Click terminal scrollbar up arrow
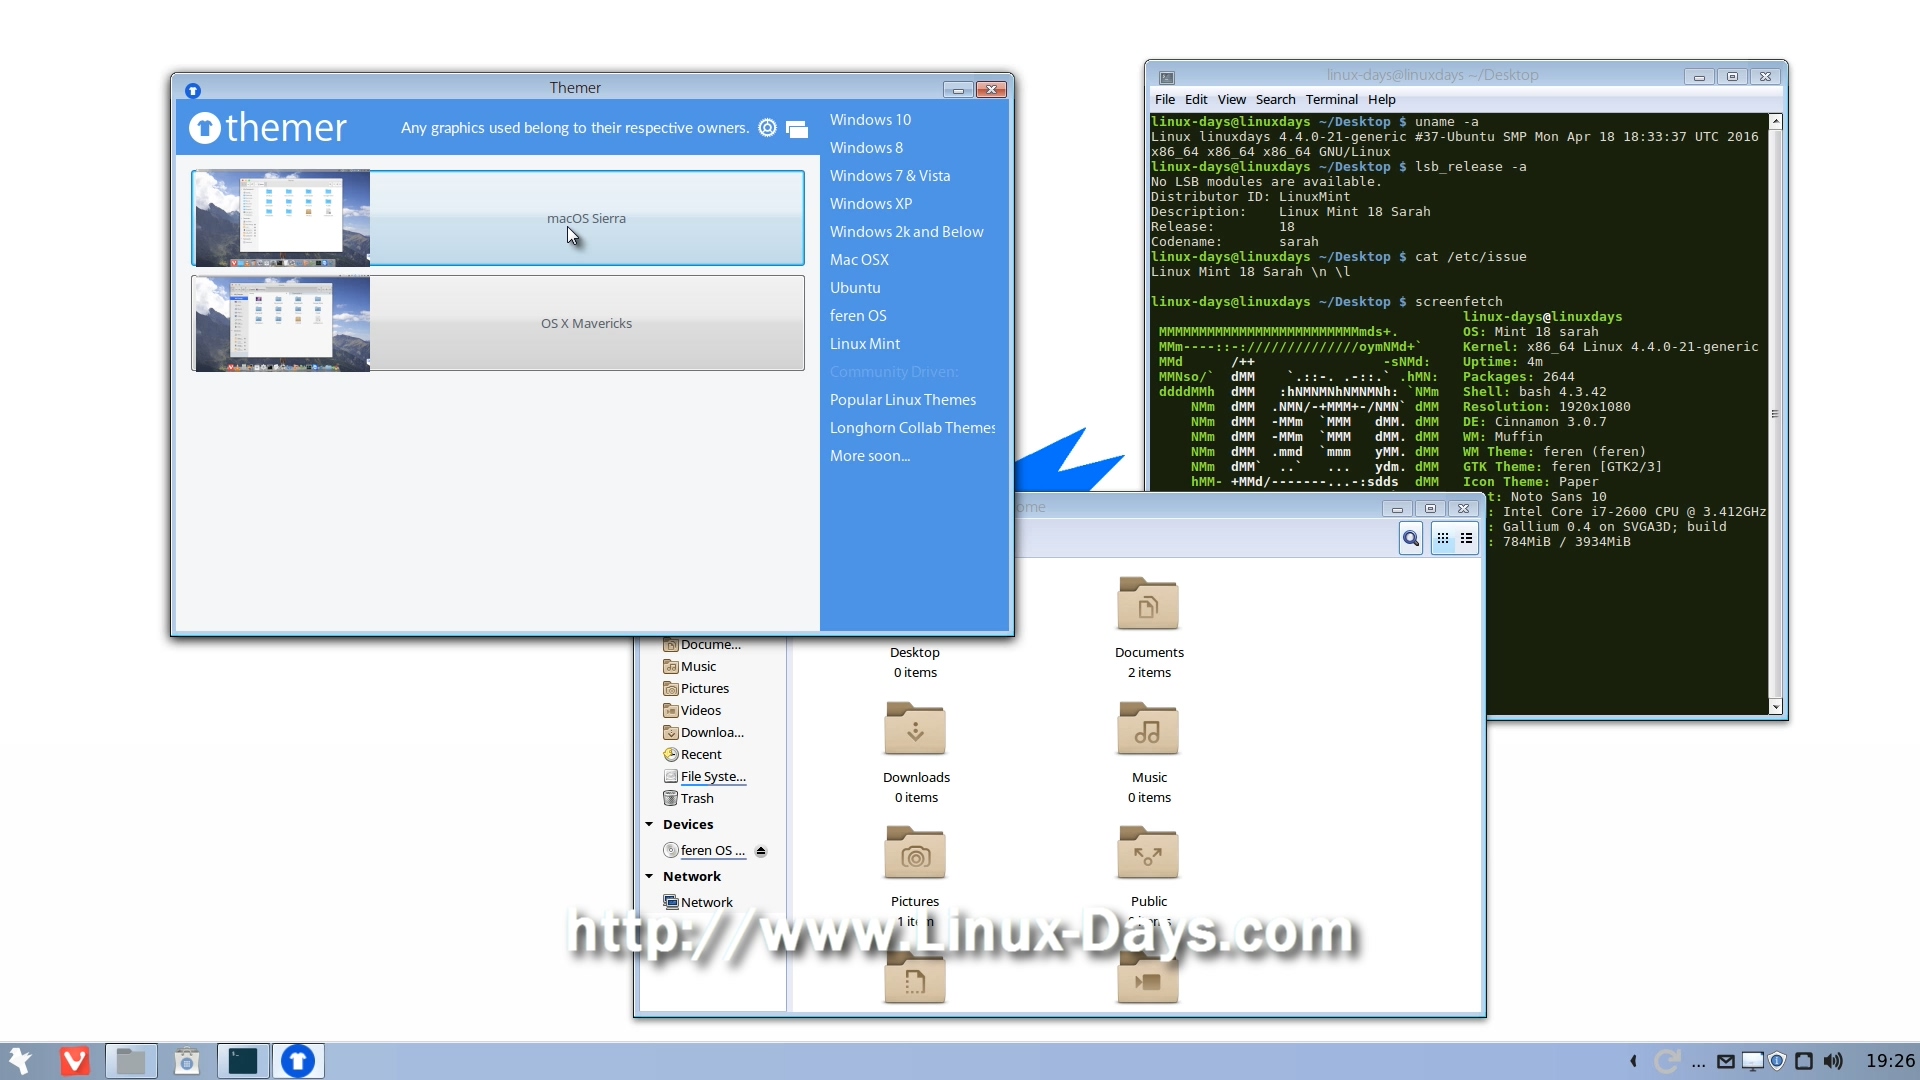This screenshot has height=1080, width=1920. 1776,122
